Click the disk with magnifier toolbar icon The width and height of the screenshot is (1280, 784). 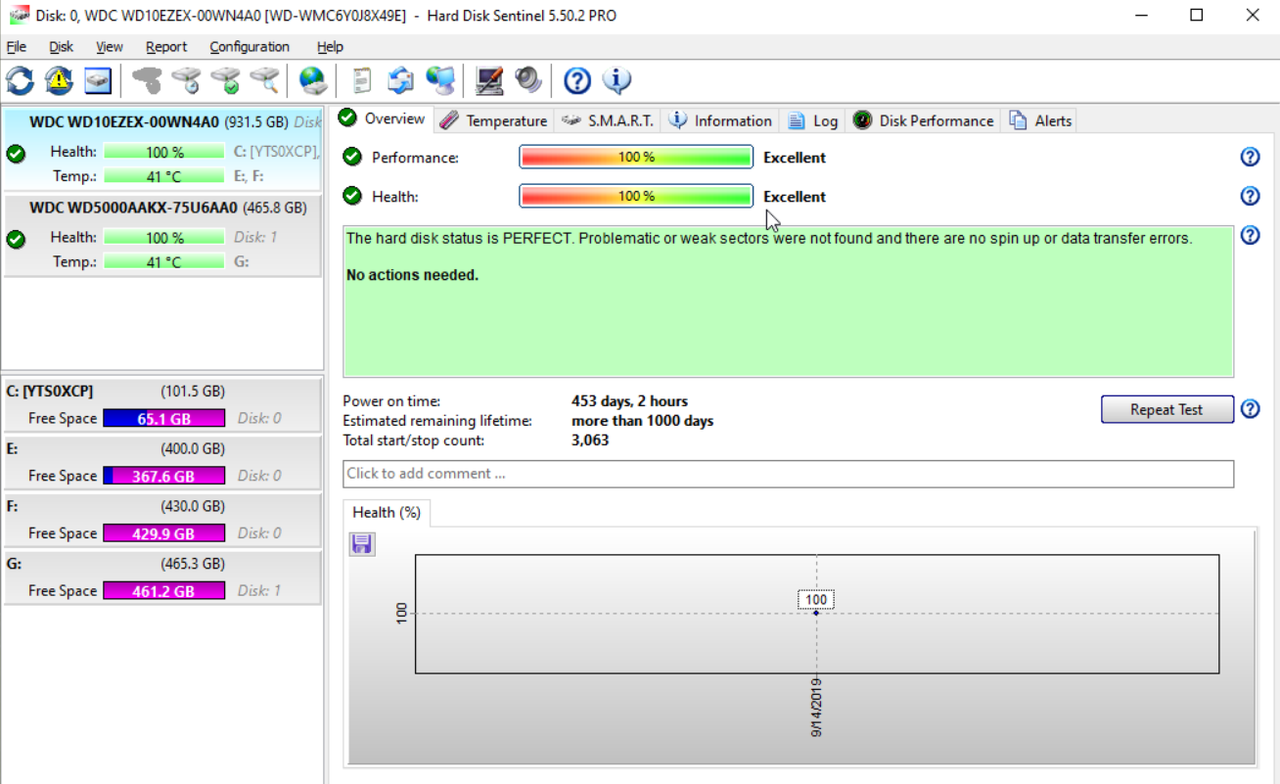click(264, 81)
